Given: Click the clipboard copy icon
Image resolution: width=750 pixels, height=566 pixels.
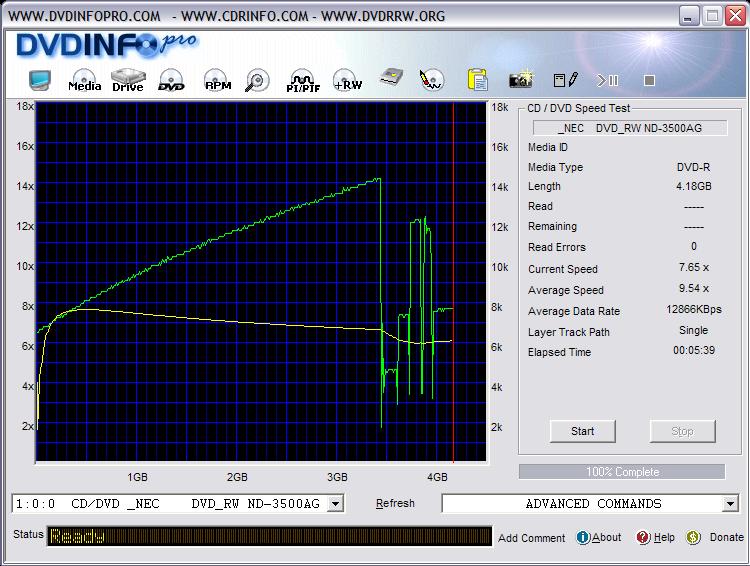Looking at the screenshot, I should [x=477, y=79].
